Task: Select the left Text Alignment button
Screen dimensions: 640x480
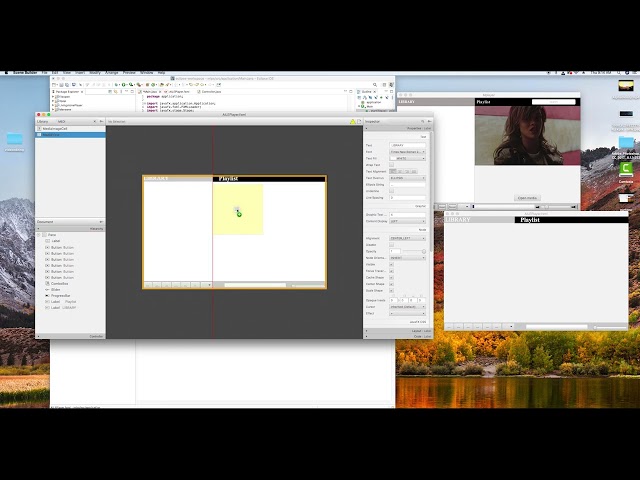Action: [x=393, y=171]
